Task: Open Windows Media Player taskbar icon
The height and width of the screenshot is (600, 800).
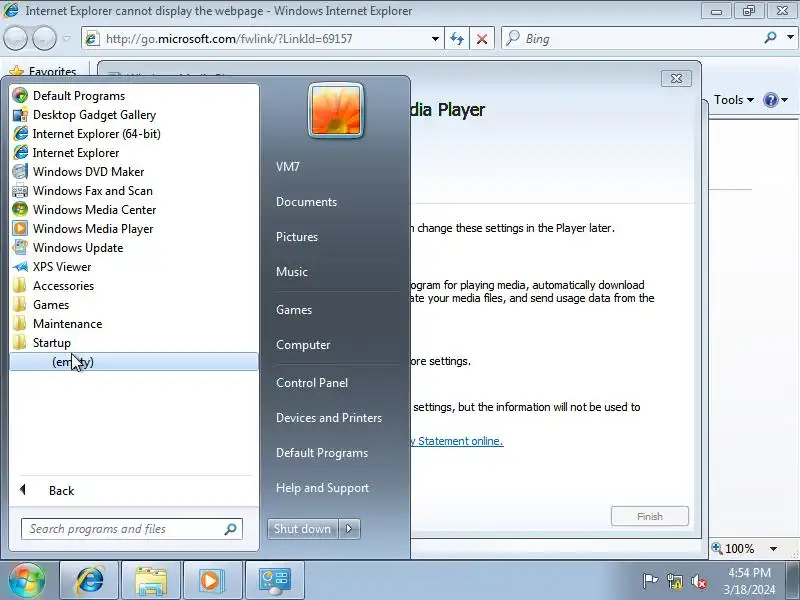Action: coord(213,580)
